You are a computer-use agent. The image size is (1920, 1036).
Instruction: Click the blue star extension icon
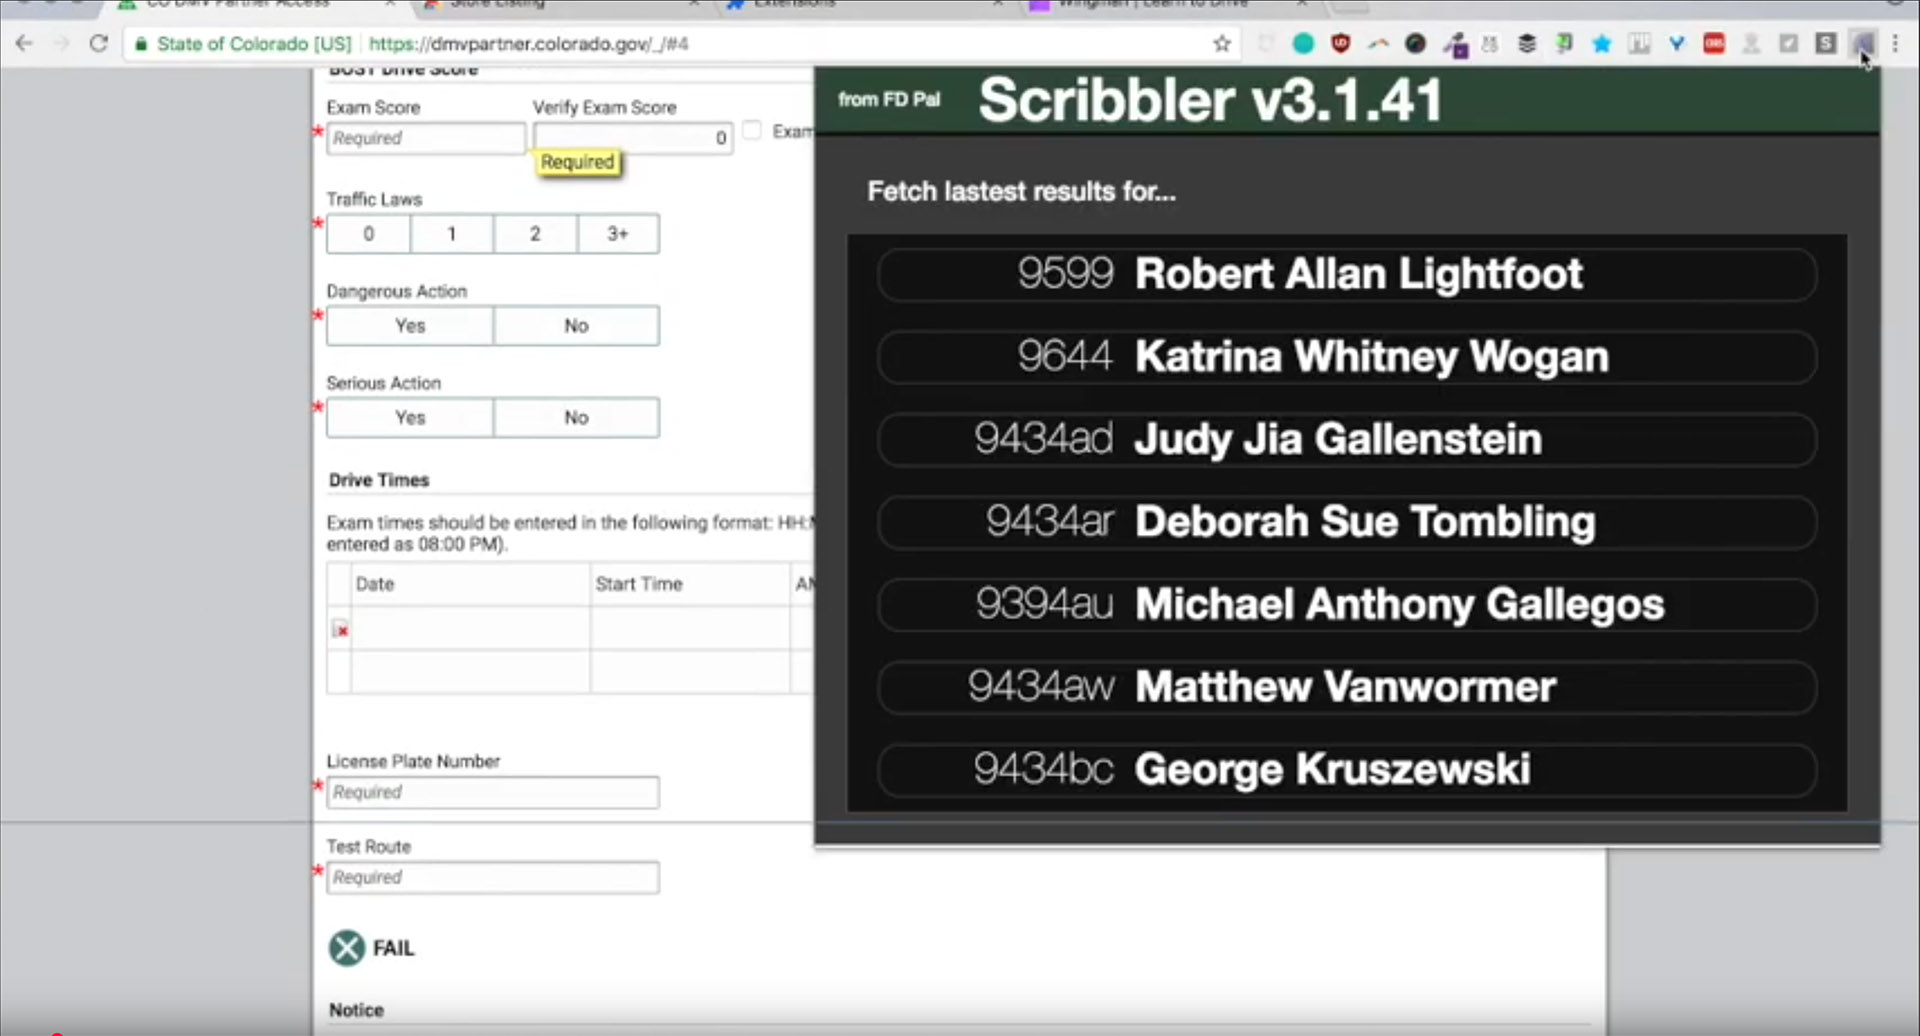pyautogui.click(x=1602, y=43)
